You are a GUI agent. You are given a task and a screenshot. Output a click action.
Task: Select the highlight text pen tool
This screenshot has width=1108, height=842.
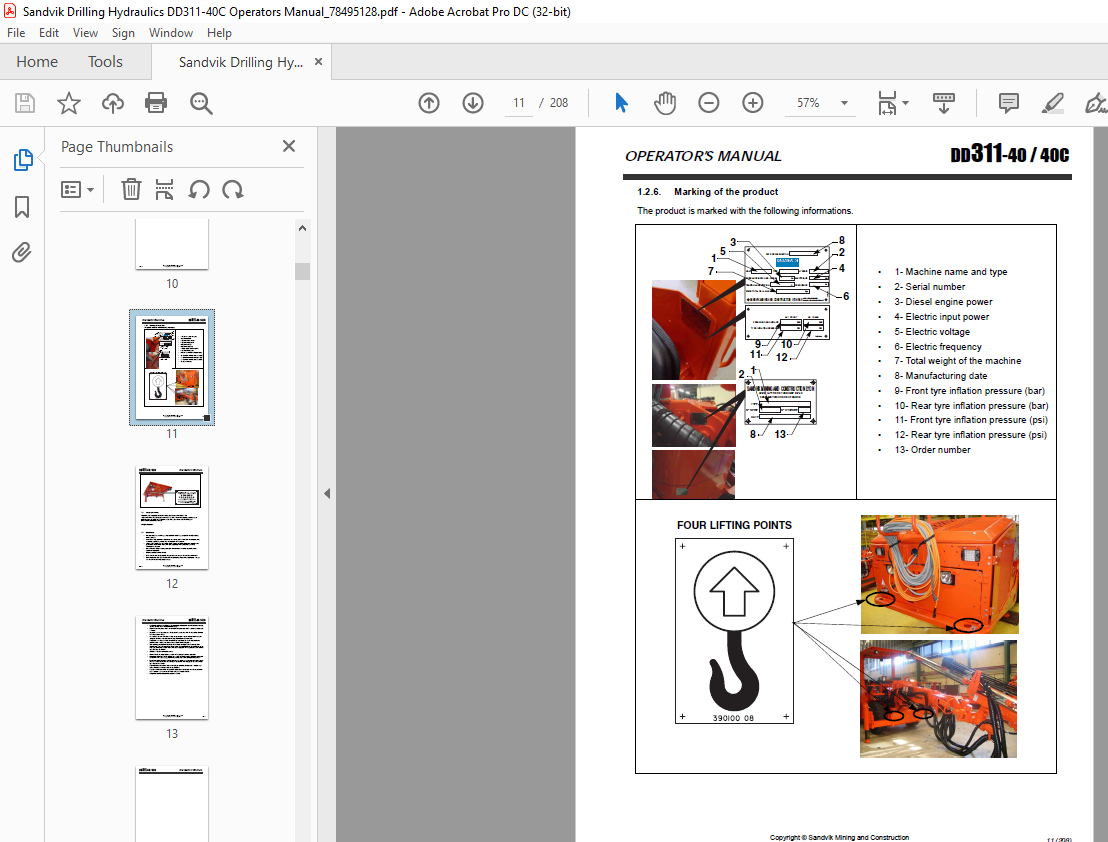[1052, 103]
